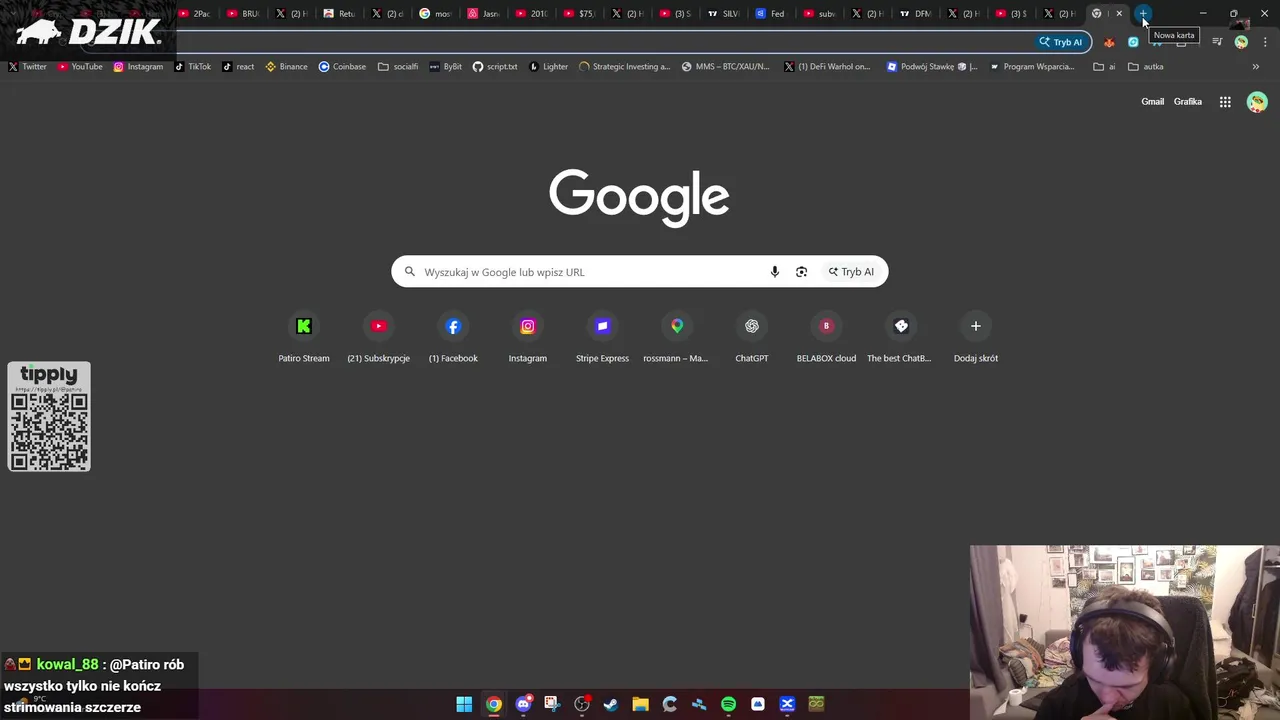Switch to the $75 YouTube tab
The image size is (1280, 720).
(579, 14)
